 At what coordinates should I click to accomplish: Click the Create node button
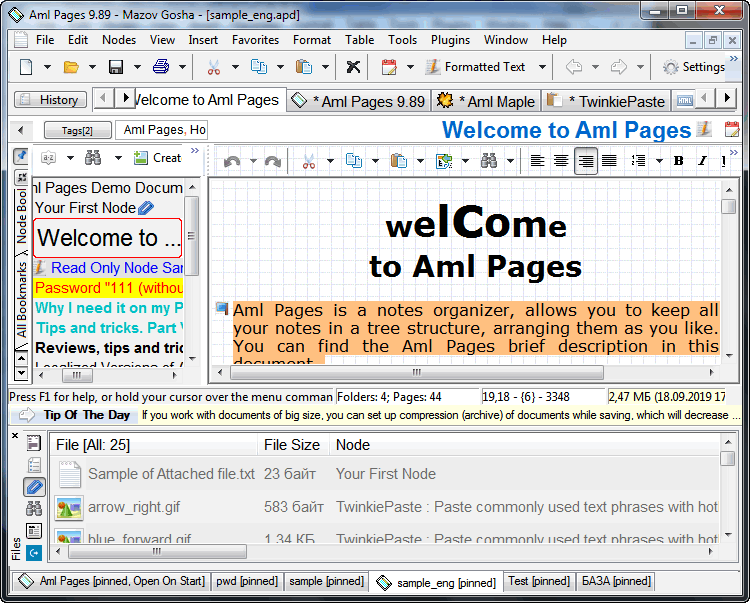click(158, 158)
